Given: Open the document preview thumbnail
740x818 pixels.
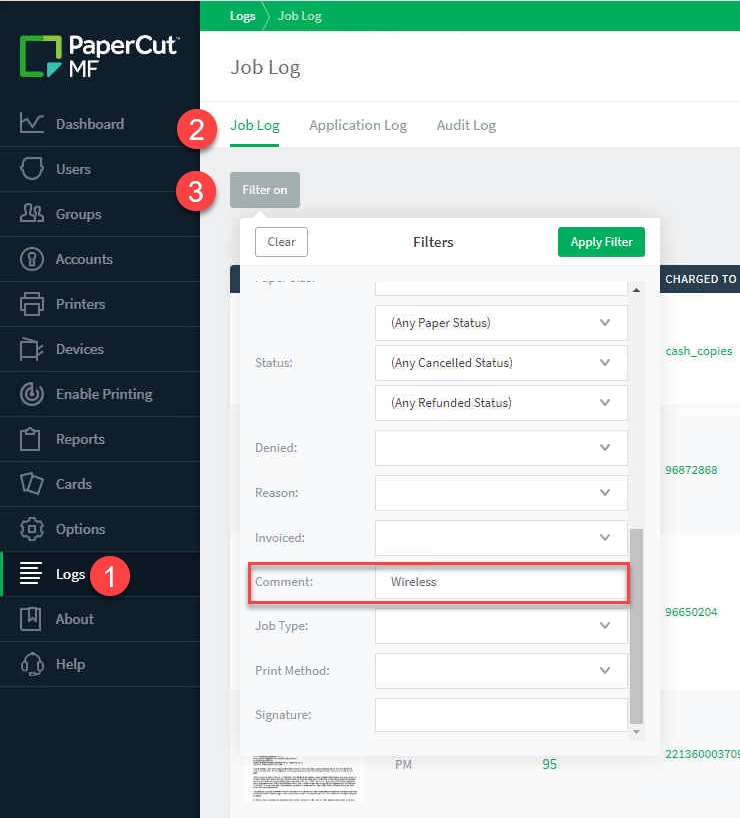Looking at the screenshot, I should coord(305,777).
